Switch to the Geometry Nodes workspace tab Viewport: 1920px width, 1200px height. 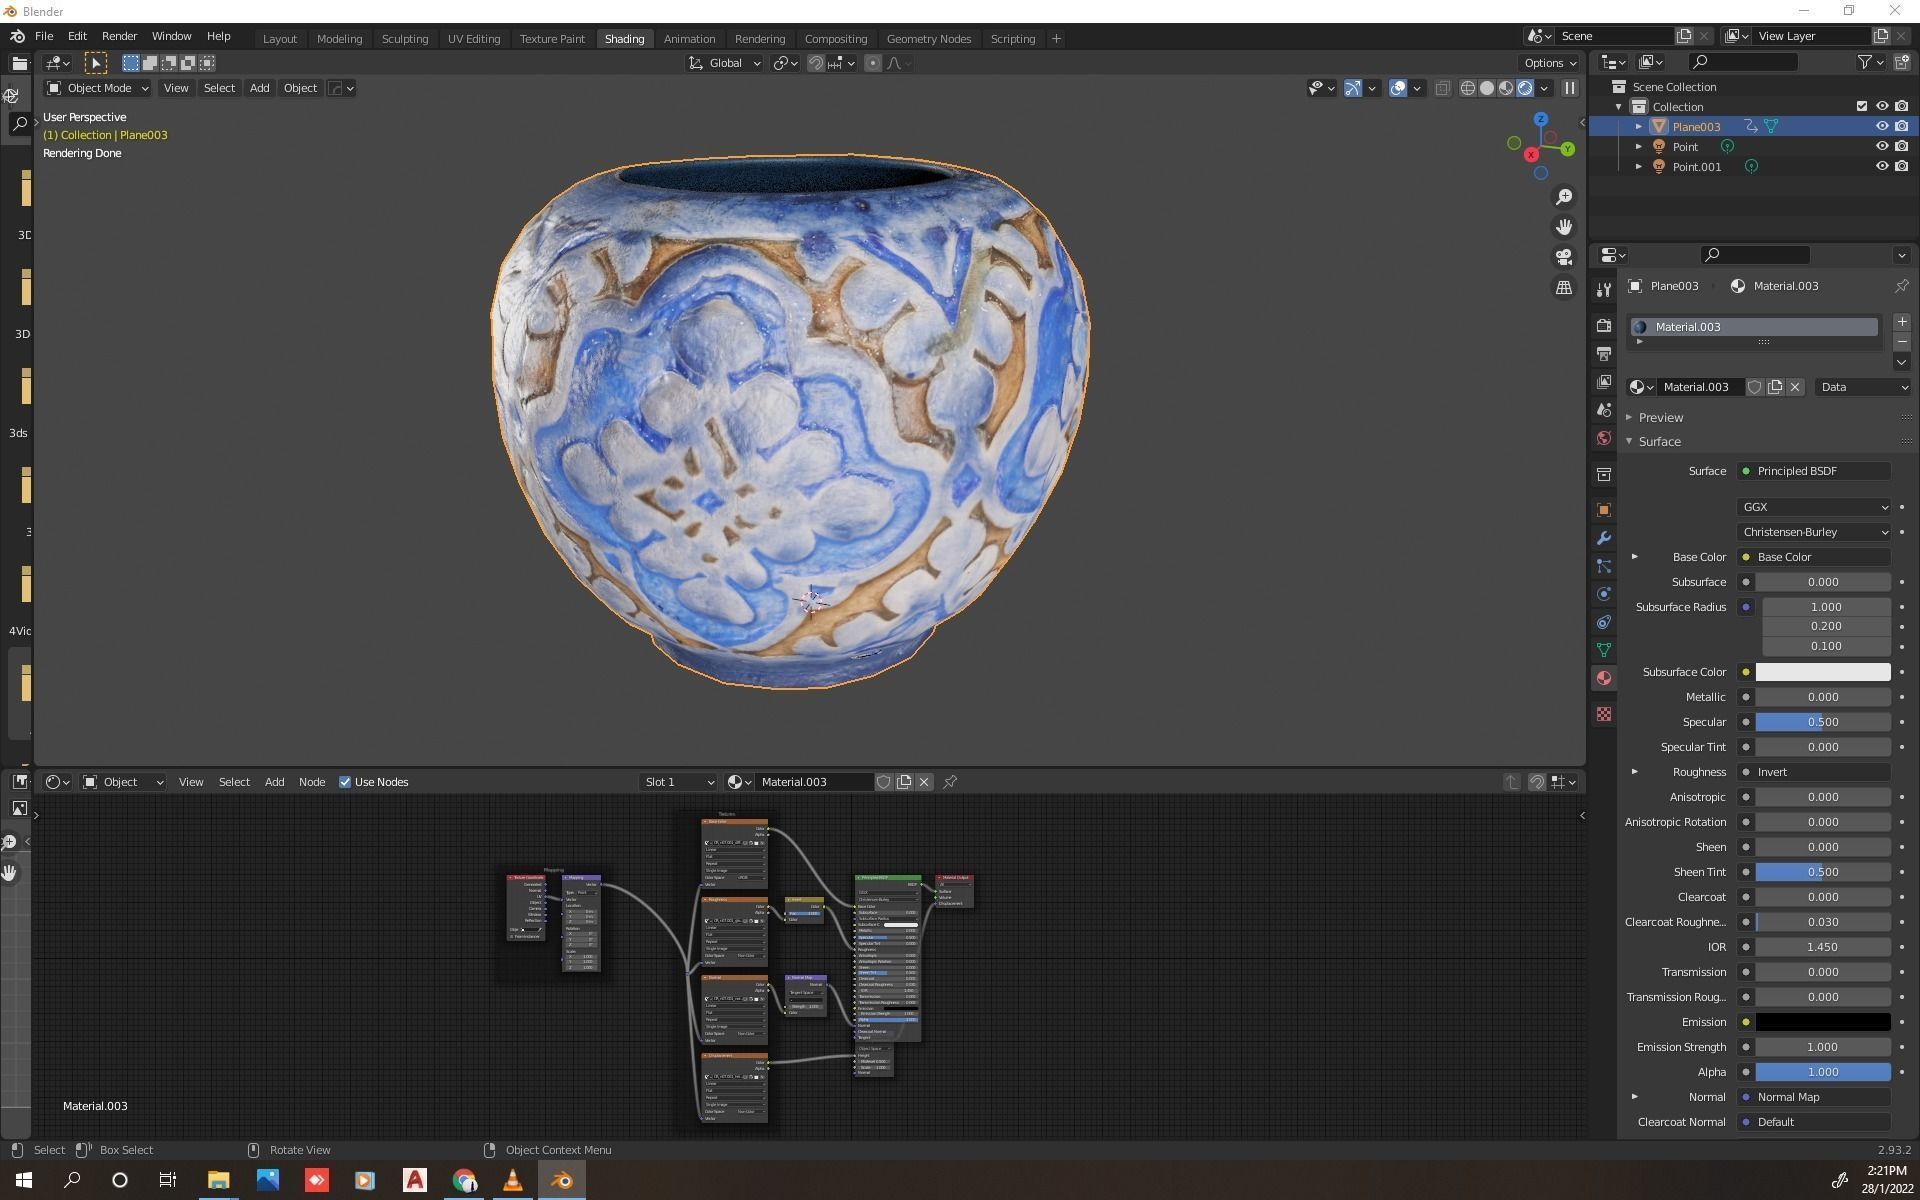pos(928,39)
